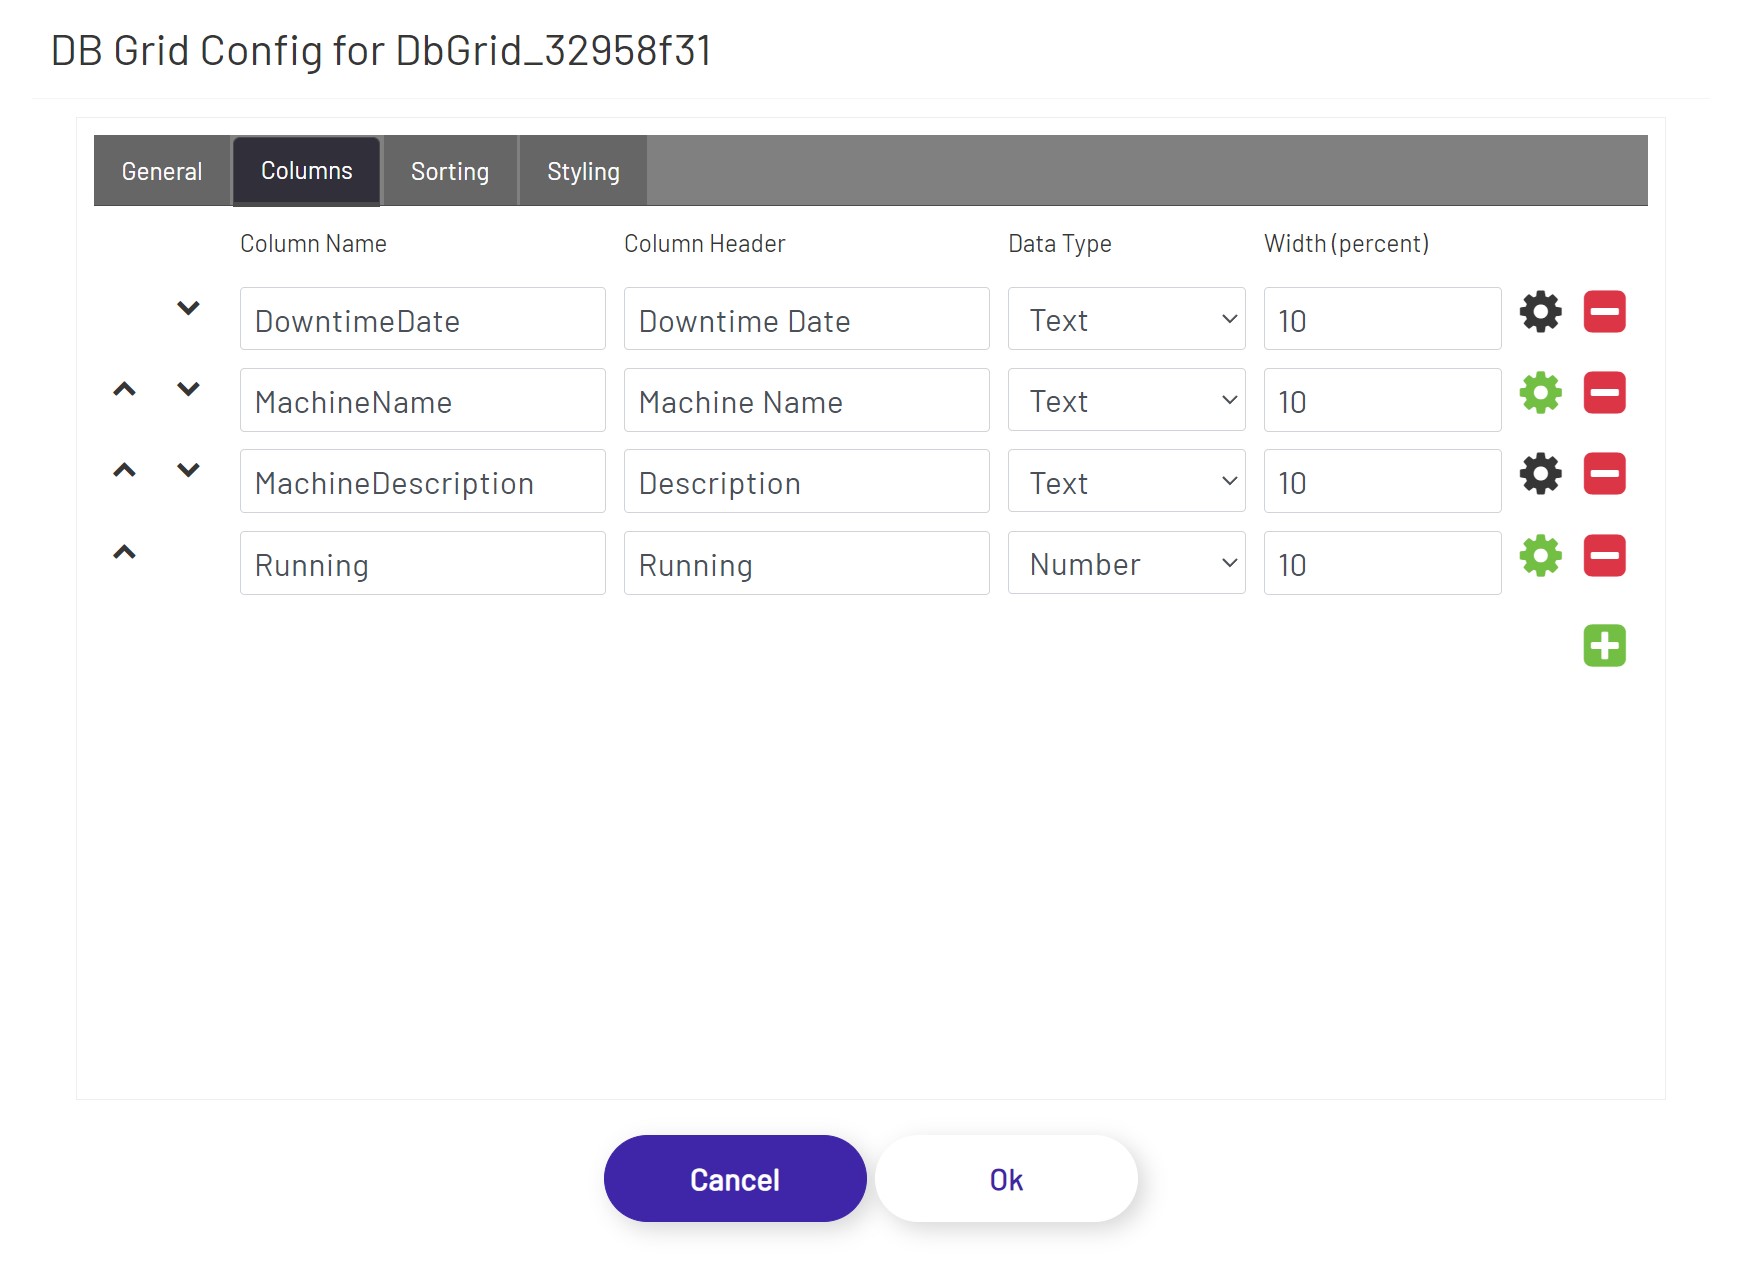The width and height of the screenshot is (1741, 1270).
Task: Remove the MachineName column
Action: click(x=1603, y=392)
